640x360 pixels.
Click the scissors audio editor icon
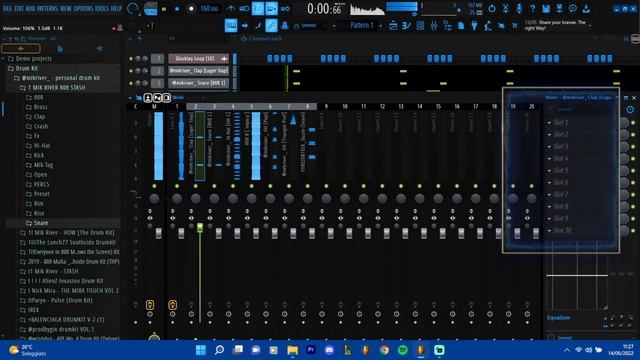coord(505,8)
